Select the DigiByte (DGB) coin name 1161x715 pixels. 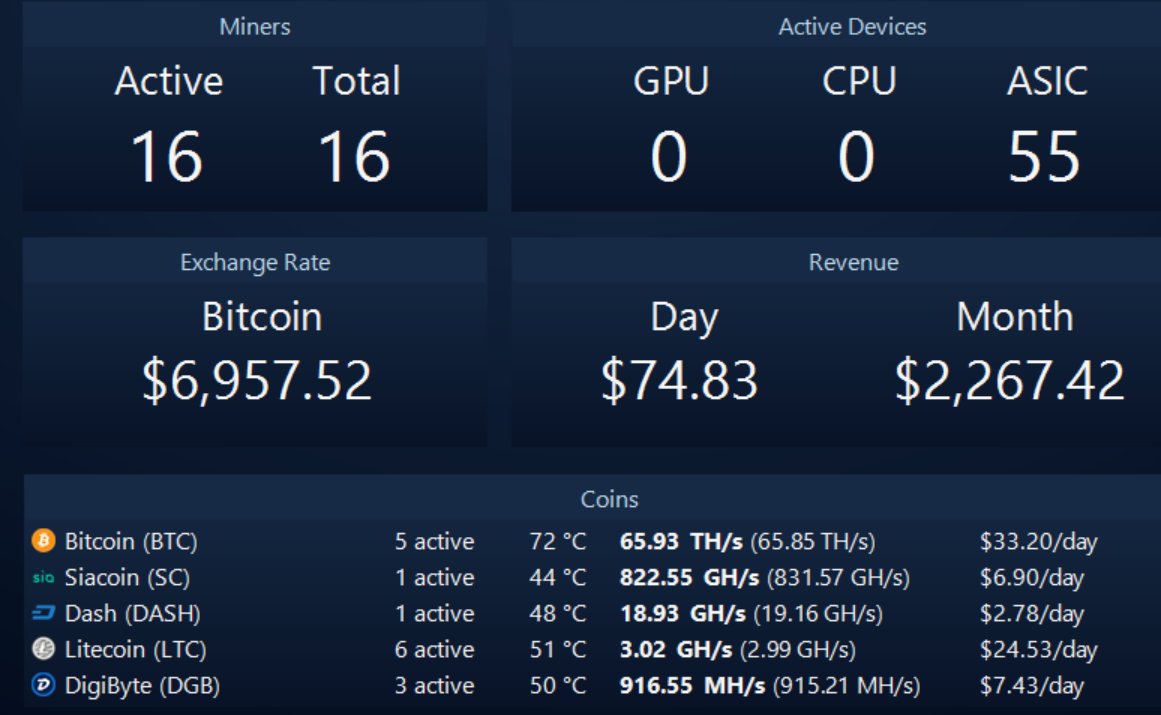(142, 686)
